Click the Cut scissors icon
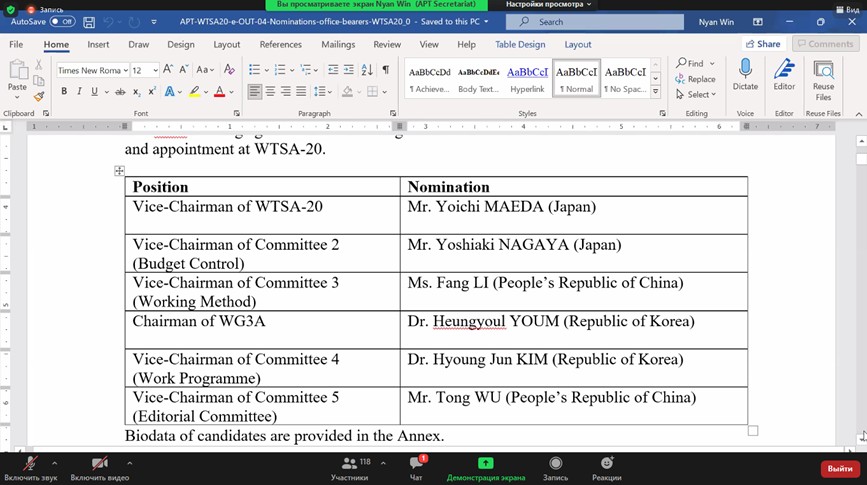This screenshot has width=867, height=485. [x=39, y=65]
